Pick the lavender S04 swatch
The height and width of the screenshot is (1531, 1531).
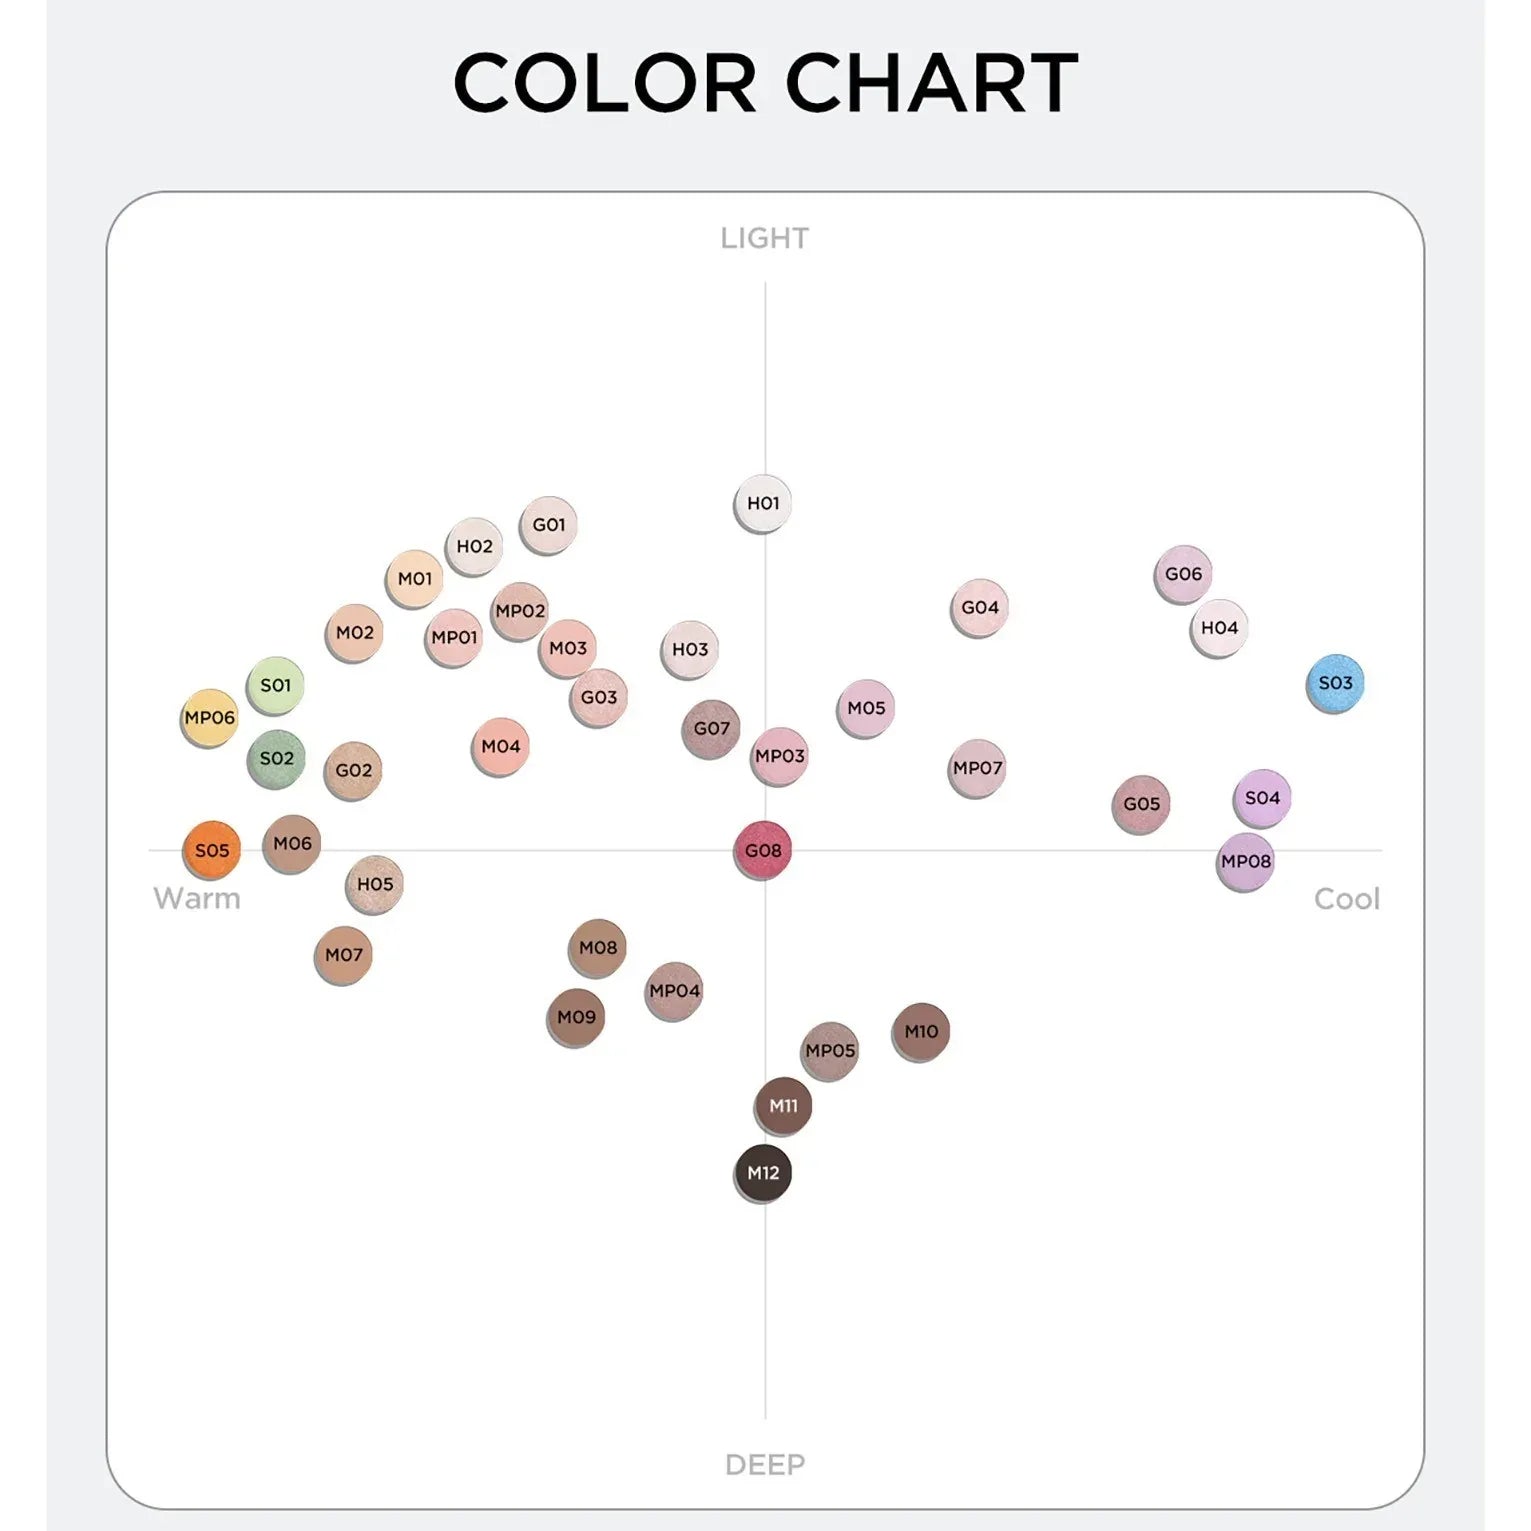1262,798
